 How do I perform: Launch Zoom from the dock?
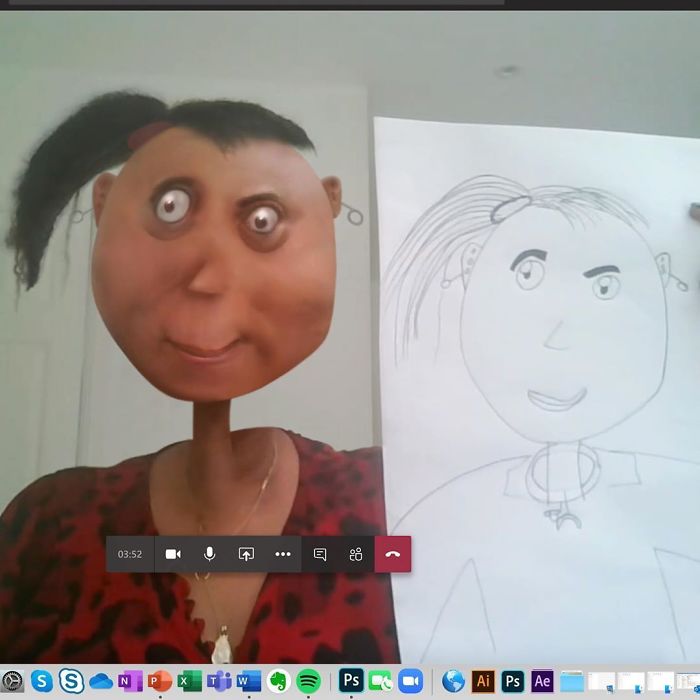coord(410,681)
